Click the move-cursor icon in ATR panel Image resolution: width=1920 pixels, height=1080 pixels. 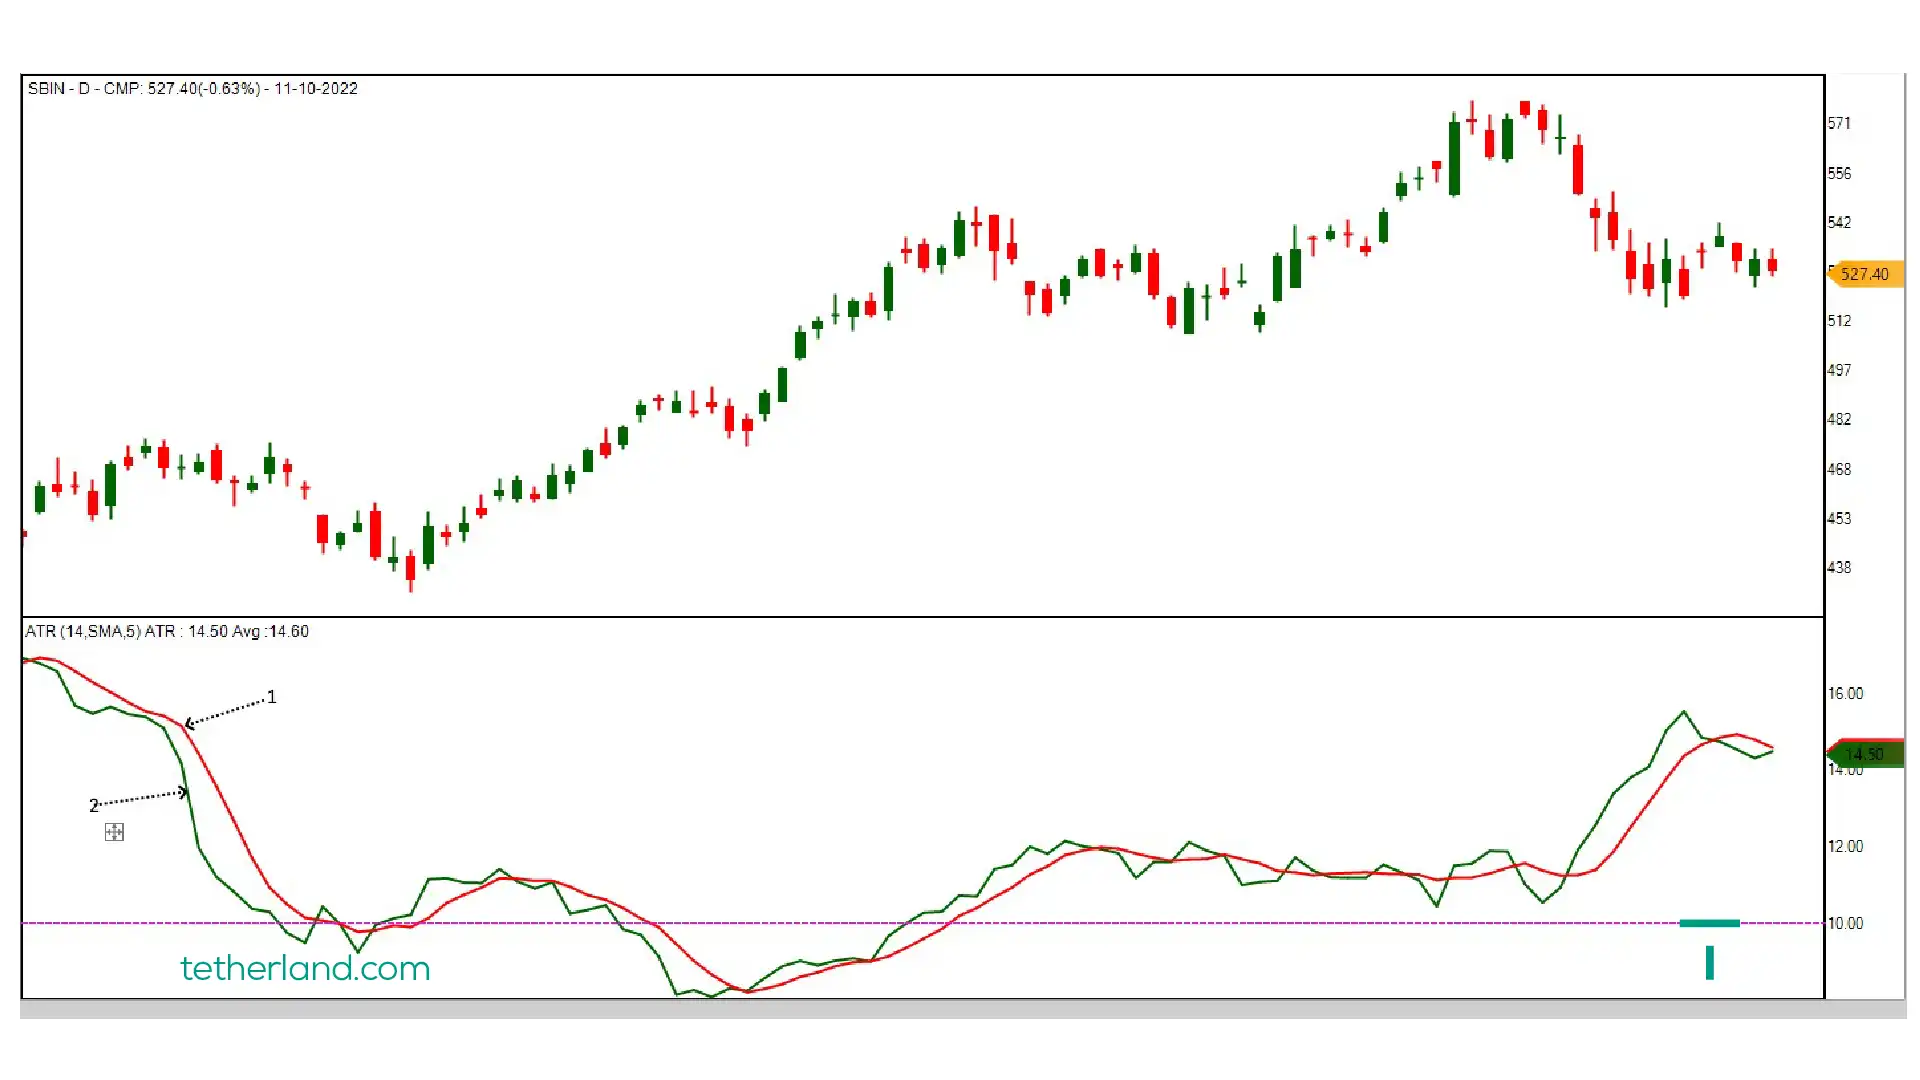114,832
